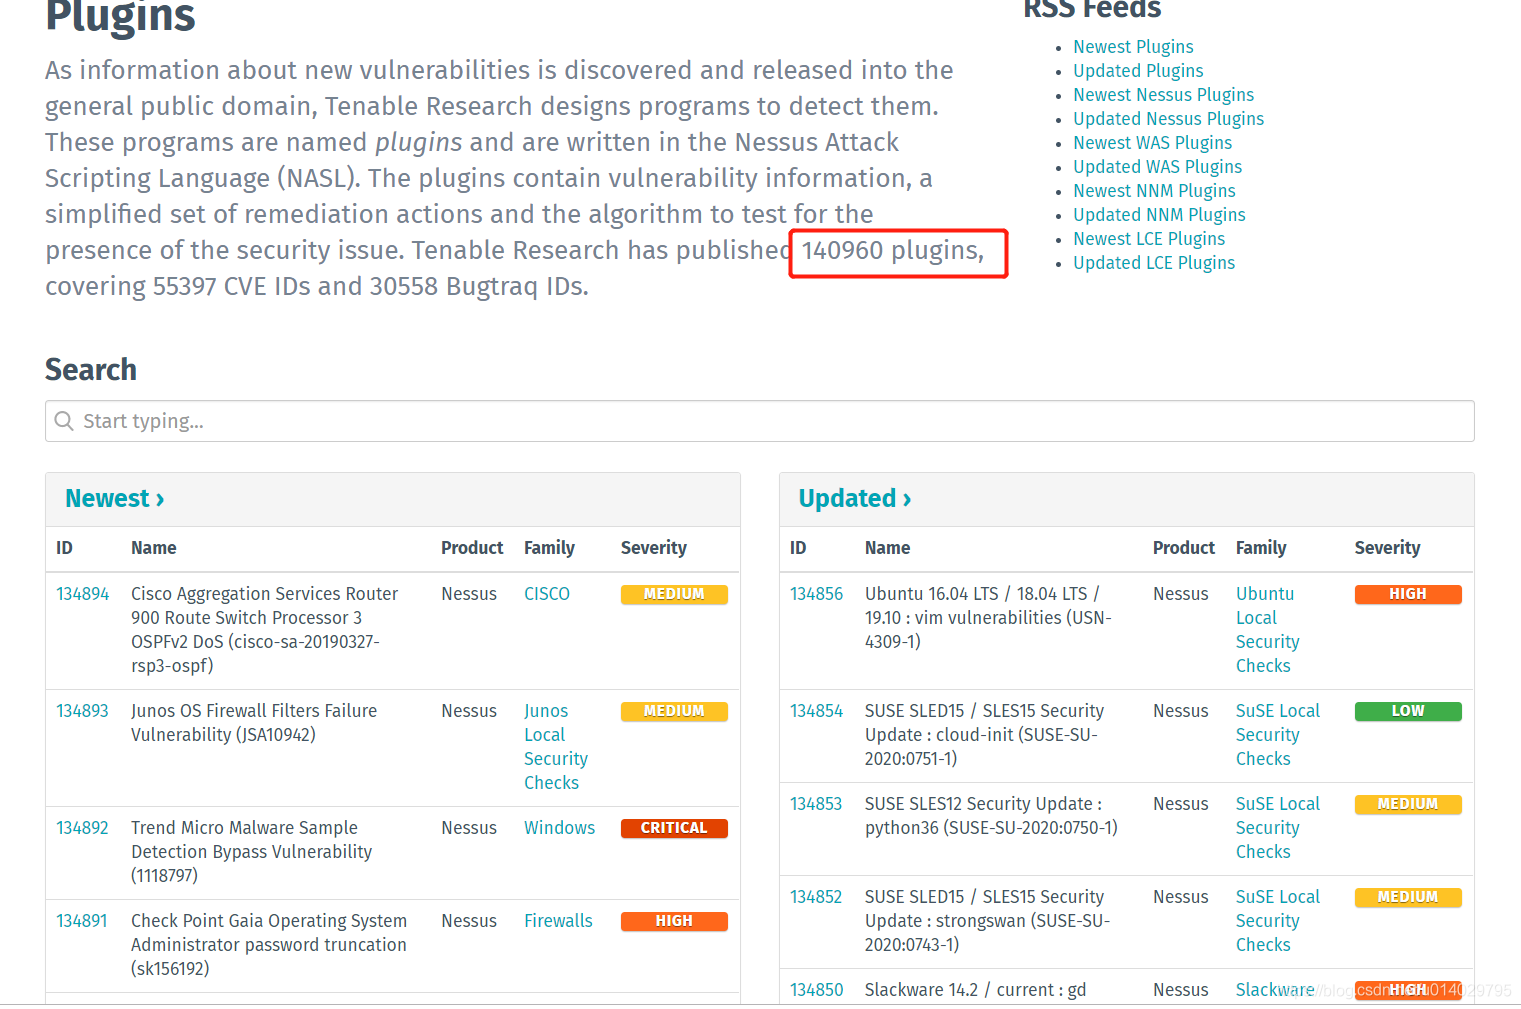Open Updated NNM Plugins feed
Screen dimensions: 1521x1009
point(1159,215)
